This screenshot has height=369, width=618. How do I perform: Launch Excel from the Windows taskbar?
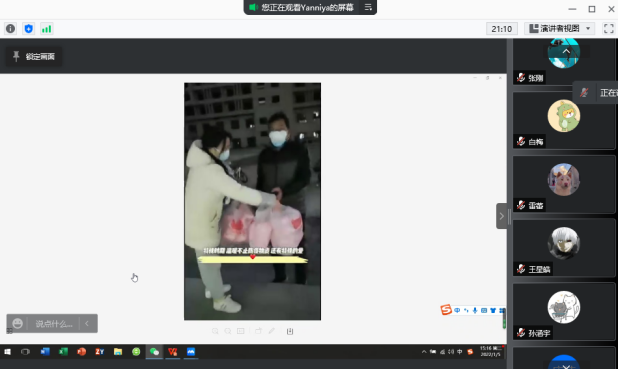[x=63, y=352]
